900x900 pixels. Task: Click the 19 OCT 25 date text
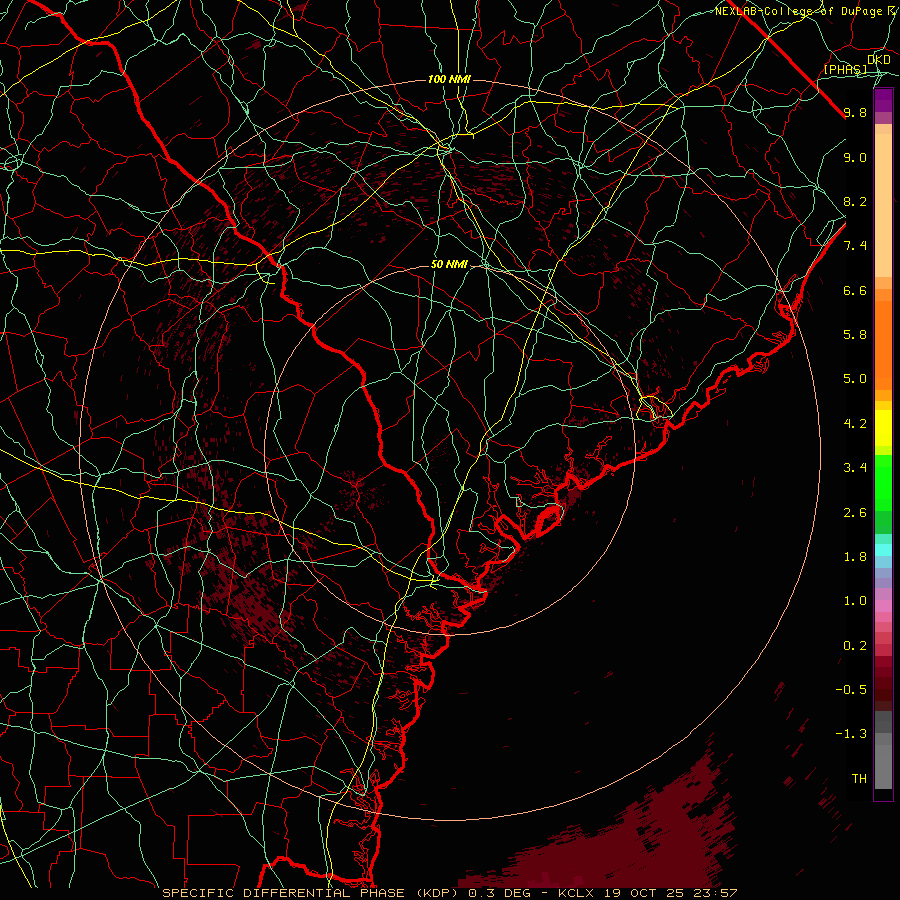[x=642, y=893]
